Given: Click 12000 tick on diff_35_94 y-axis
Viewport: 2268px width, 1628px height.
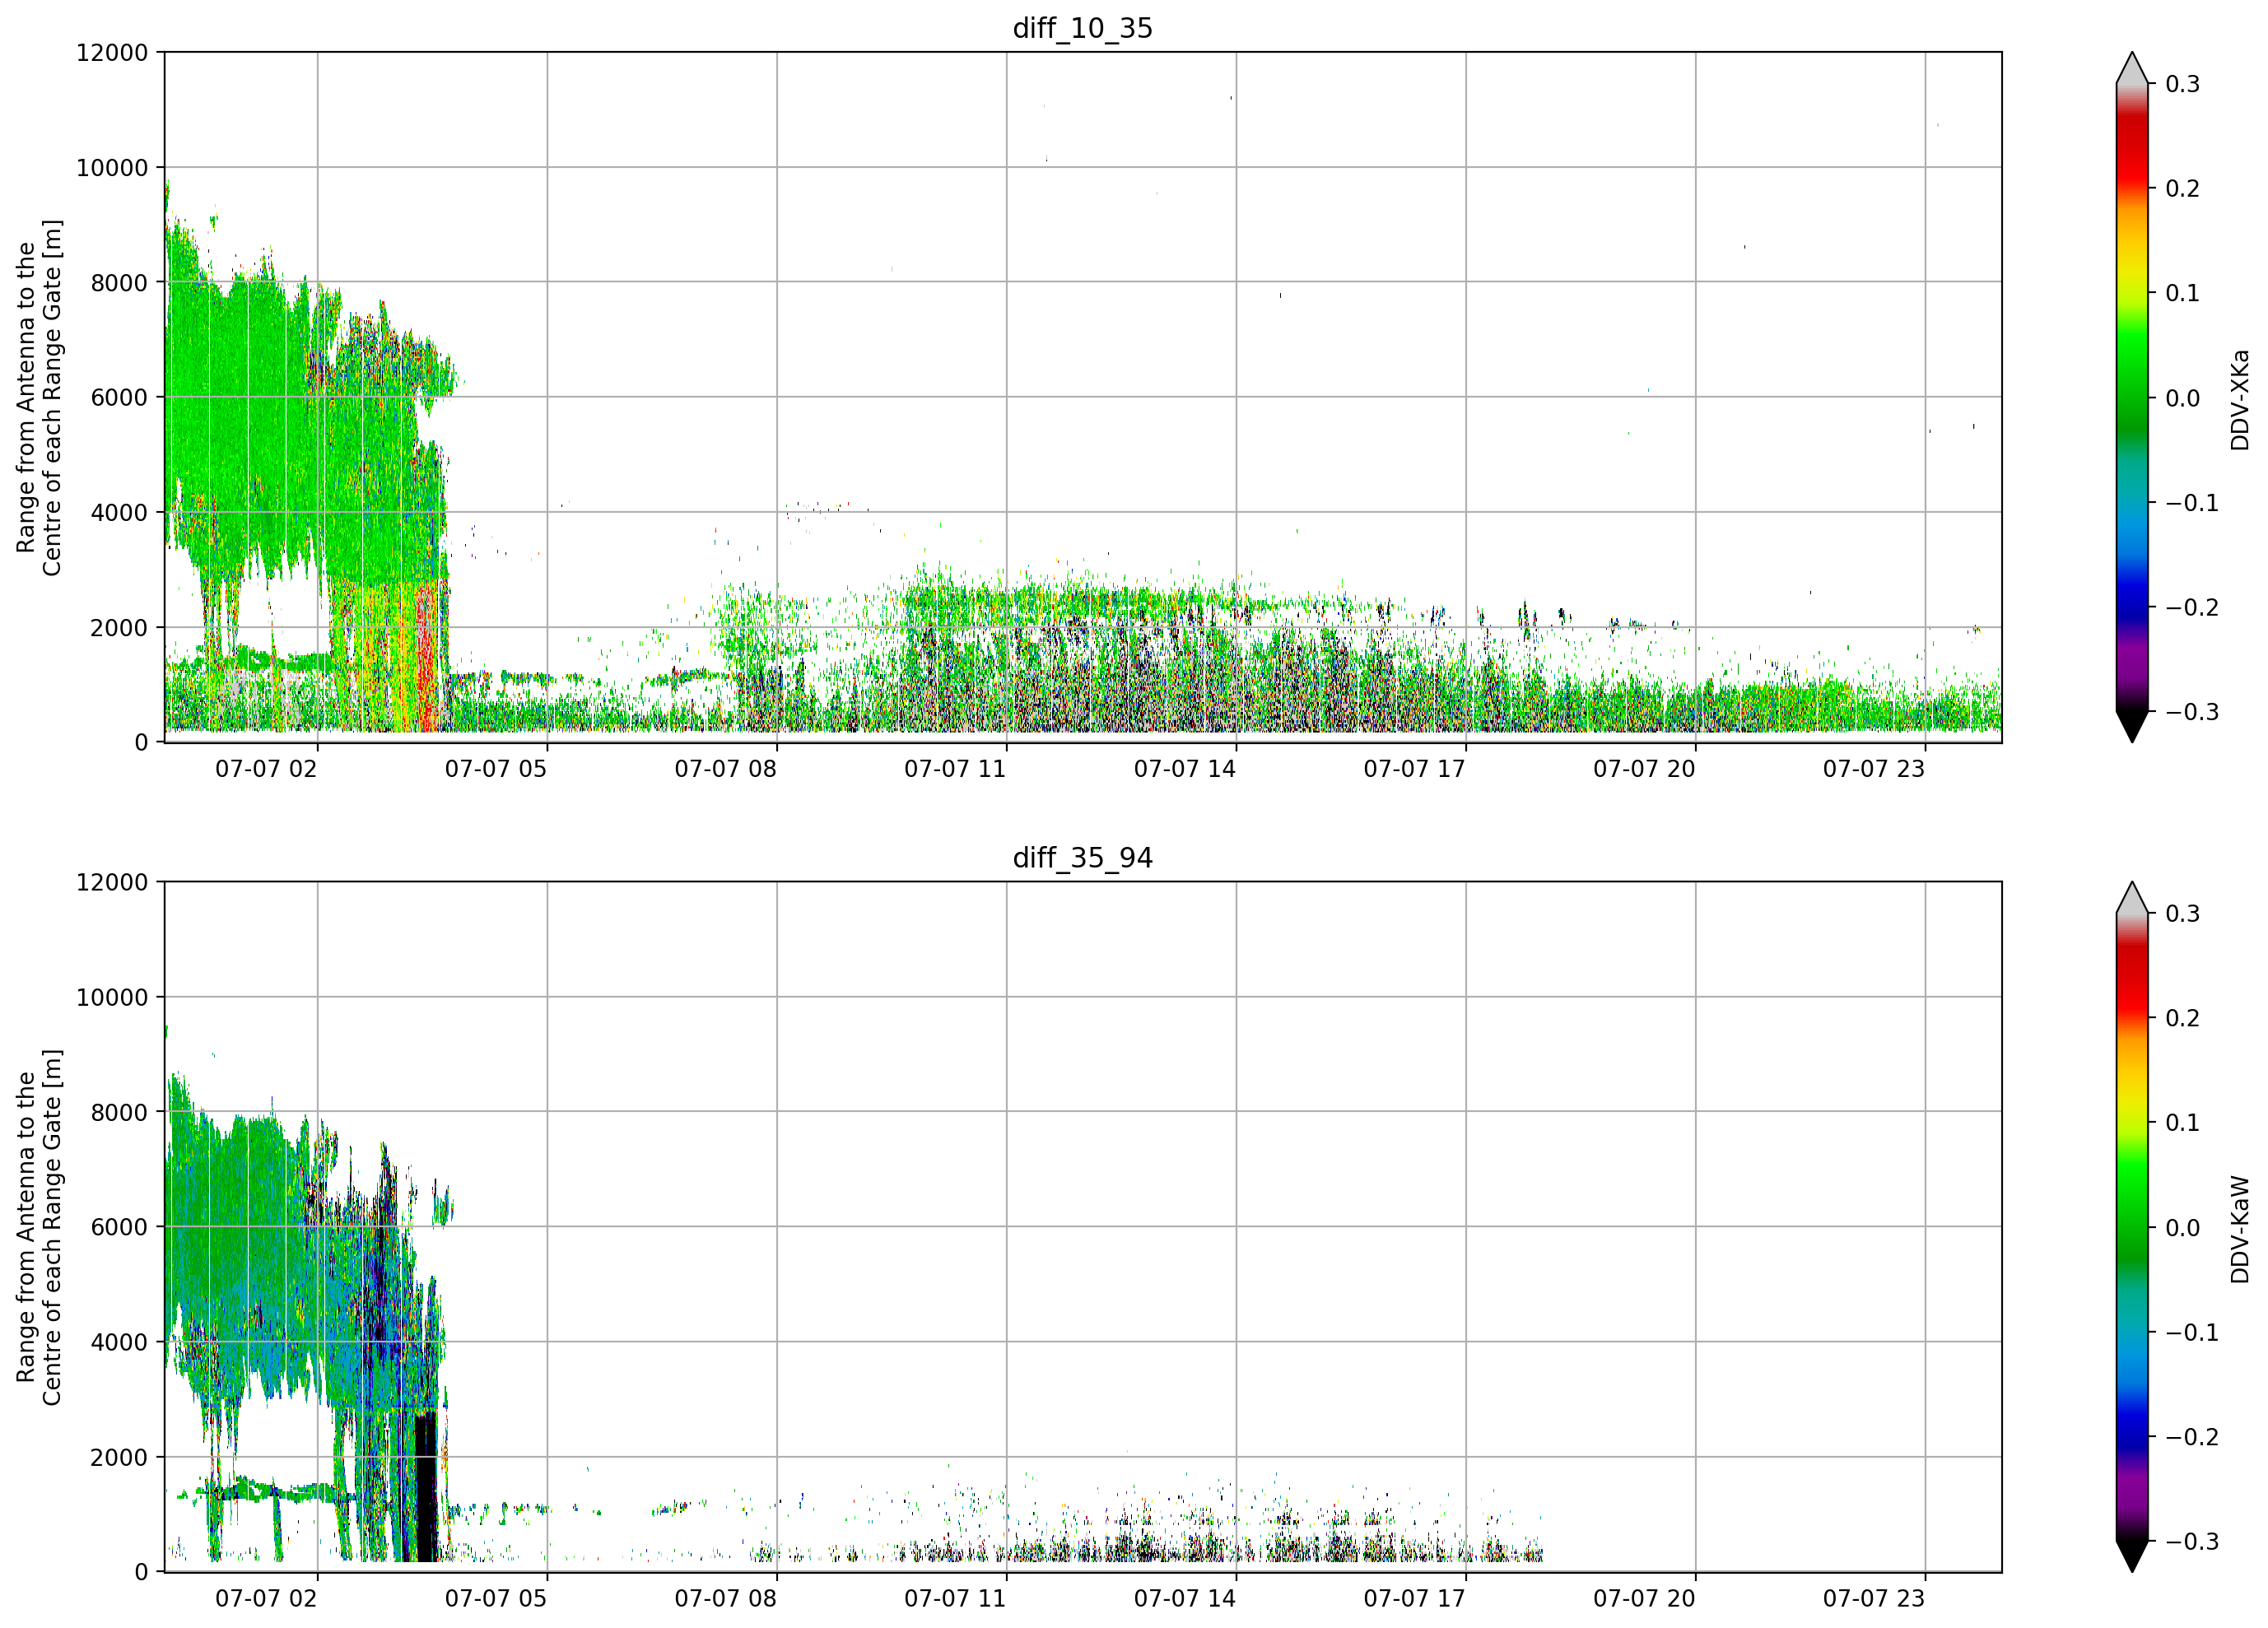Looking at the screenshot, I should (112, 882).
